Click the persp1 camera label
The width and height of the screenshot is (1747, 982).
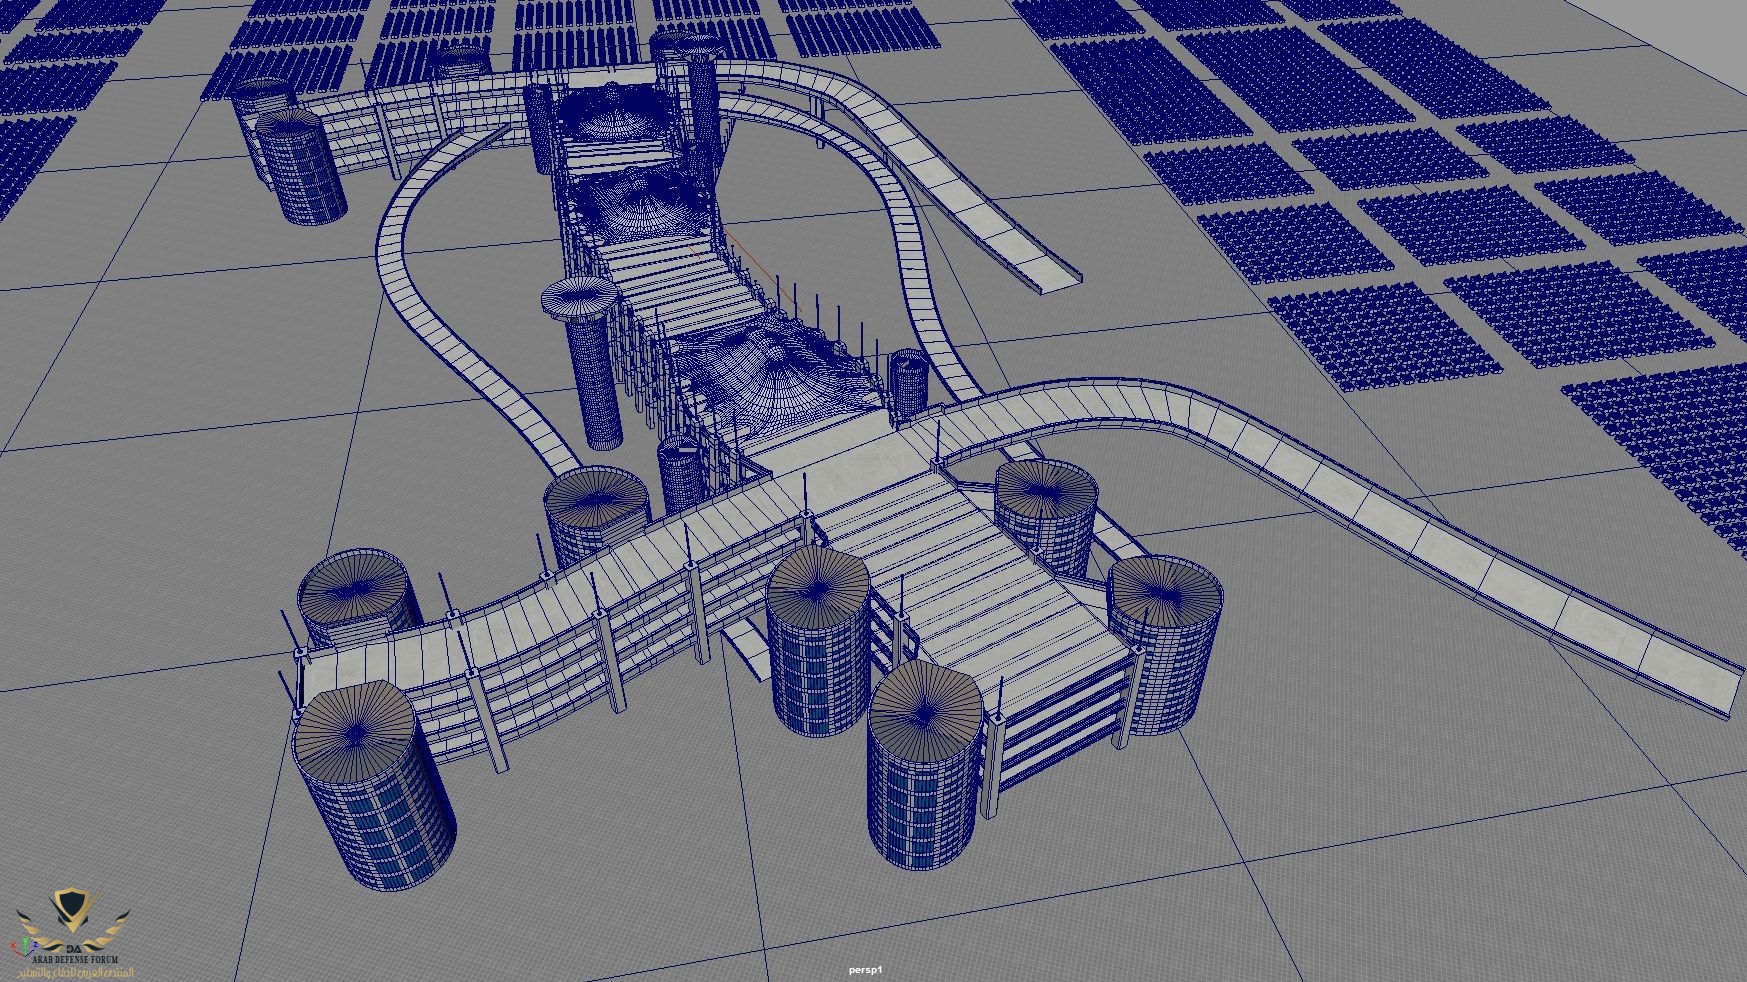[x=866, y=969]
